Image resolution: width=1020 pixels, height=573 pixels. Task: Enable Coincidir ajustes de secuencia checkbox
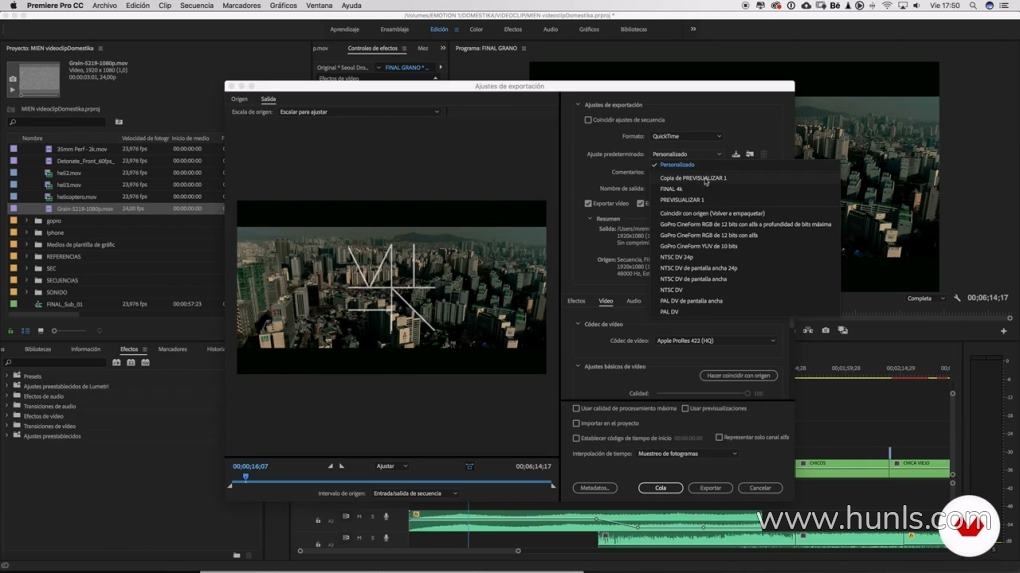pos(588,120)
